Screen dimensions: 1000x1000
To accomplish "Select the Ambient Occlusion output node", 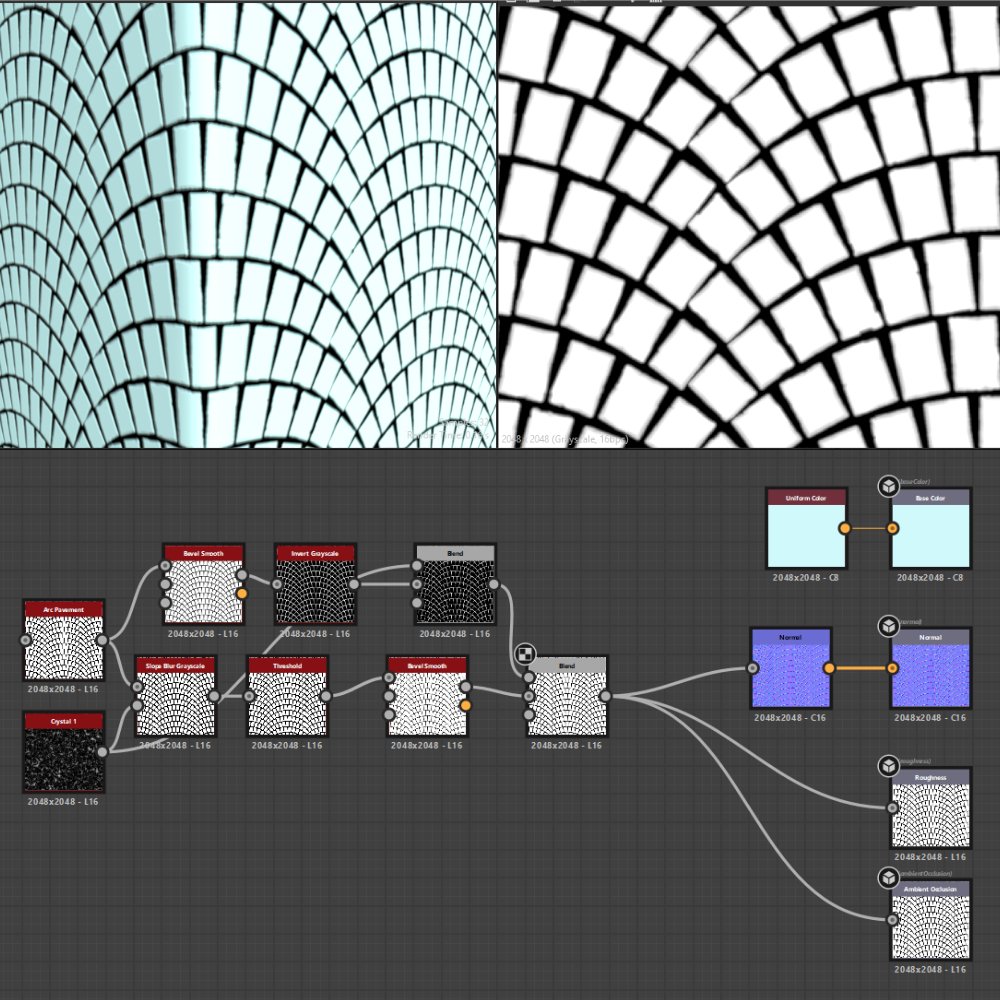I will (x=930, y=920).
